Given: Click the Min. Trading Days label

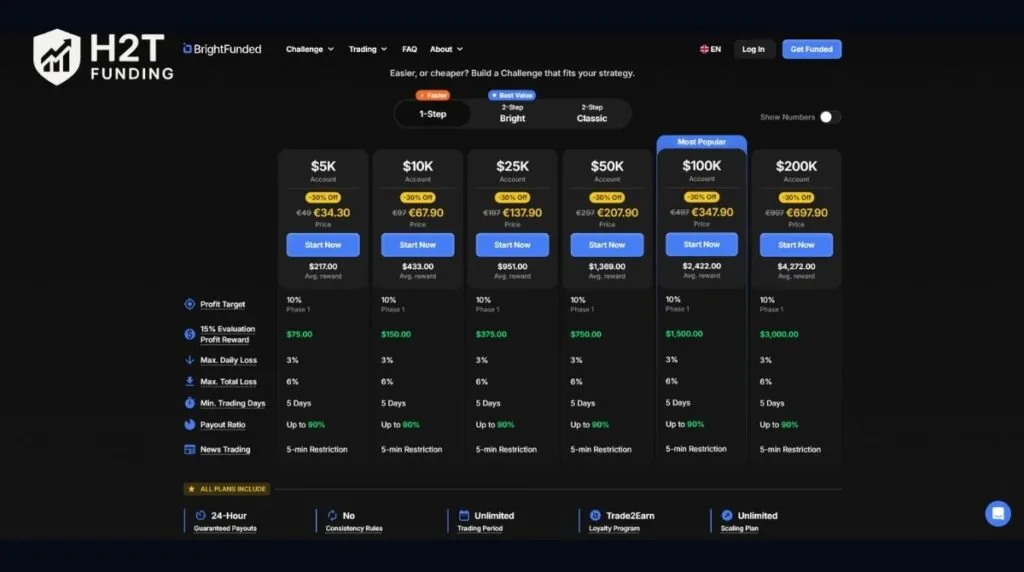Looking at the screenshot, I should [232, 403].
